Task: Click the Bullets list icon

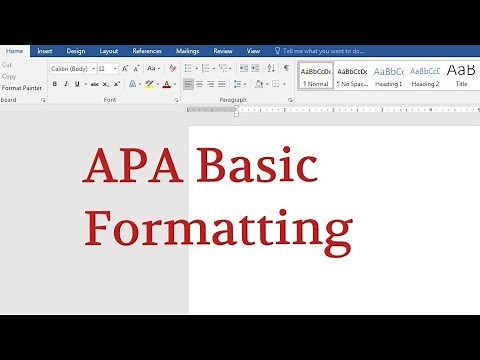Action: (x=188, y=68)
